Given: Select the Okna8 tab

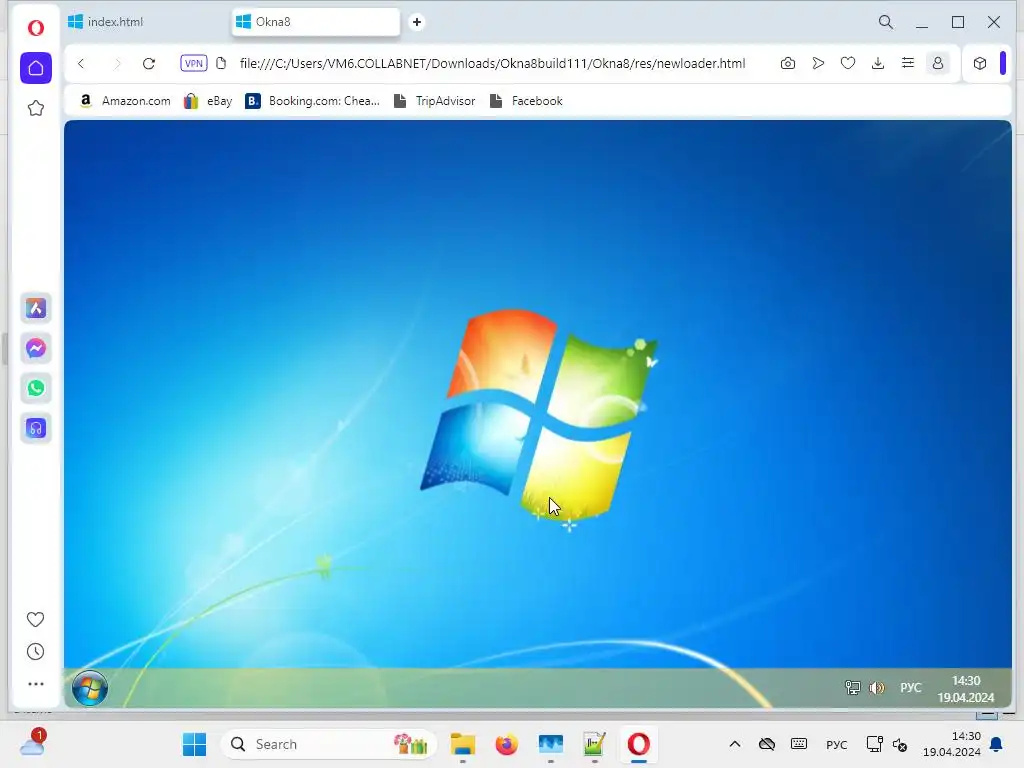Looking at the screenshot, I should click(x=315, y=22).
